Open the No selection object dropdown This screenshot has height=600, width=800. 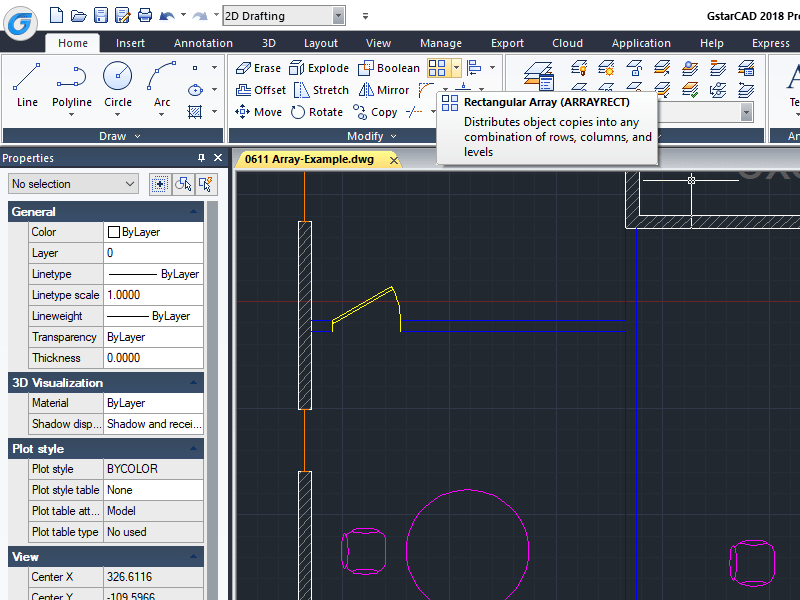click(73, 184)
